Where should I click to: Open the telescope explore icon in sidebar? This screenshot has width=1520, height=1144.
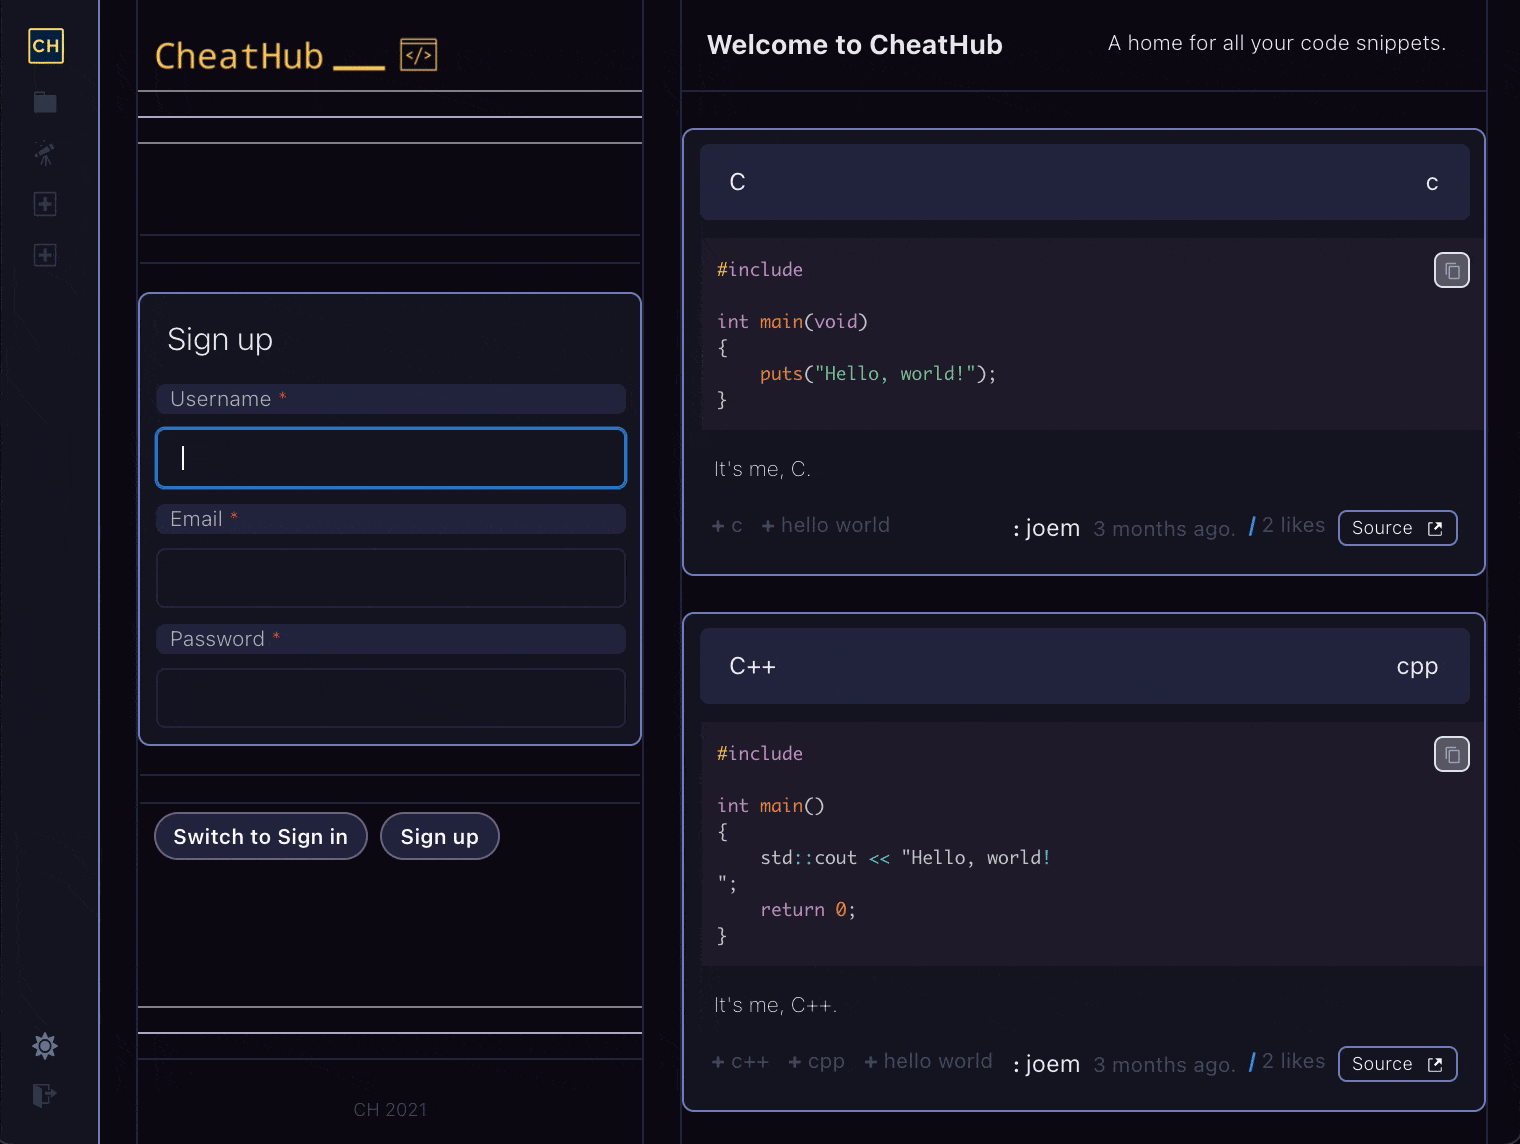(x=45, y=153)
